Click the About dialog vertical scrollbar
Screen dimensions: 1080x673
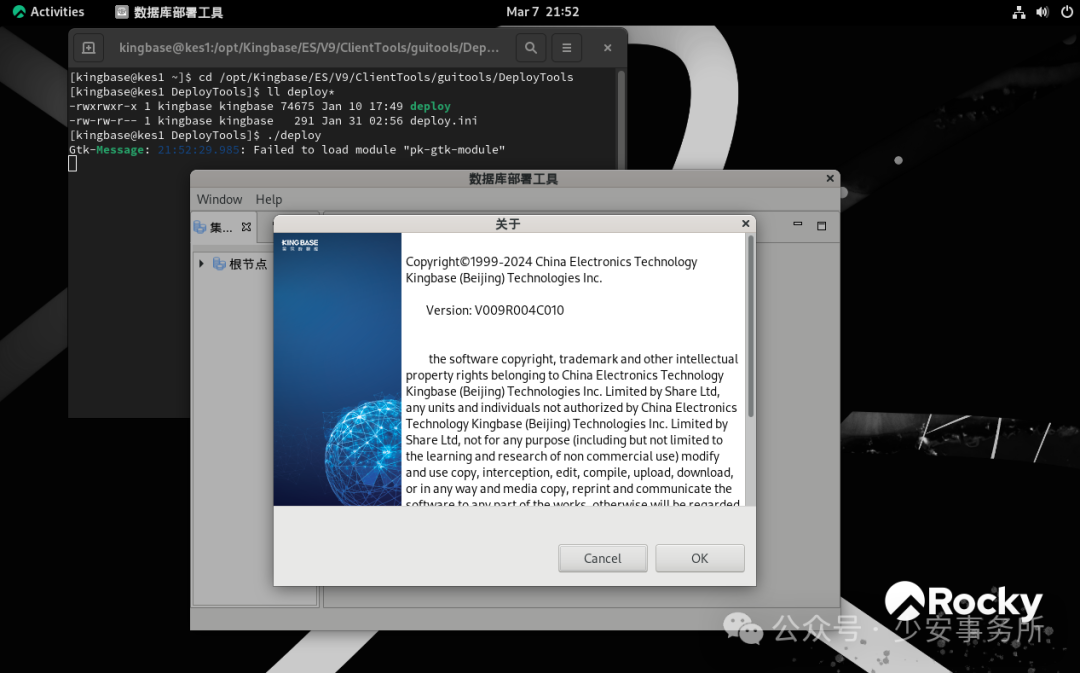(751, 327)
